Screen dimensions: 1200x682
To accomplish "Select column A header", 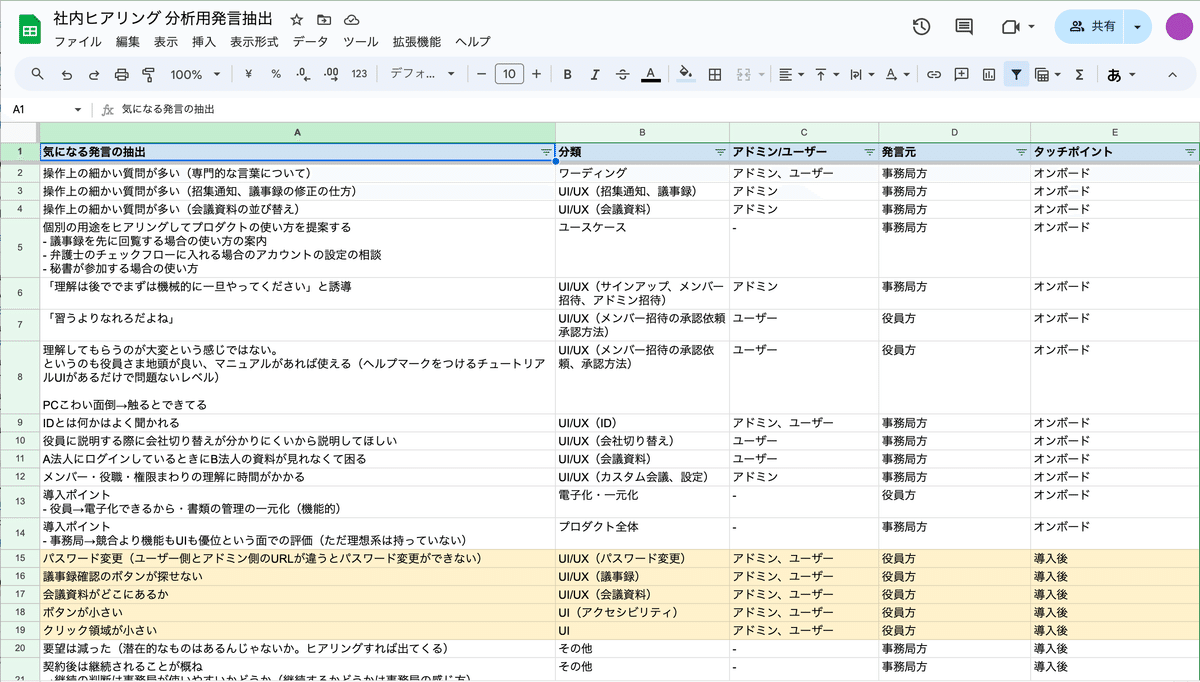I will [x=297, y=132].
